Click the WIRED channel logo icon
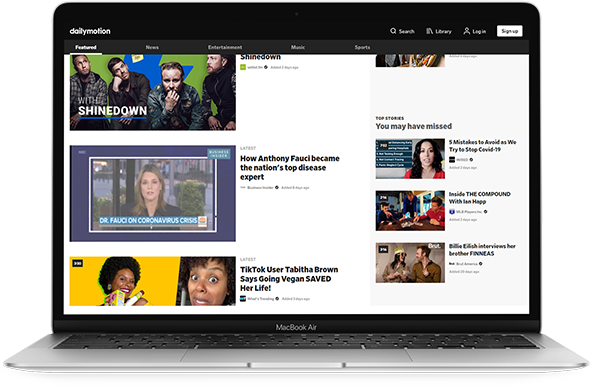The width and height of the screenshot is (590, 386). pos(452,160)
